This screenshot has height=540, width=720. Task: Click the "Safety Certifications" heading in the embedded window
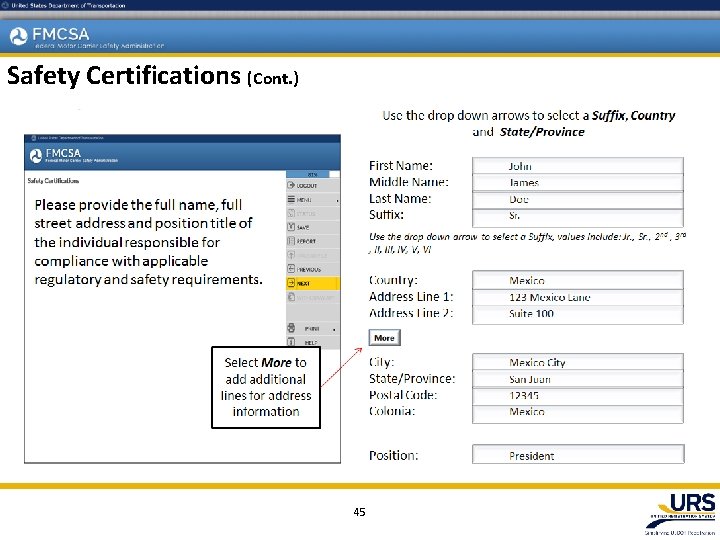(x=53, y=181)
